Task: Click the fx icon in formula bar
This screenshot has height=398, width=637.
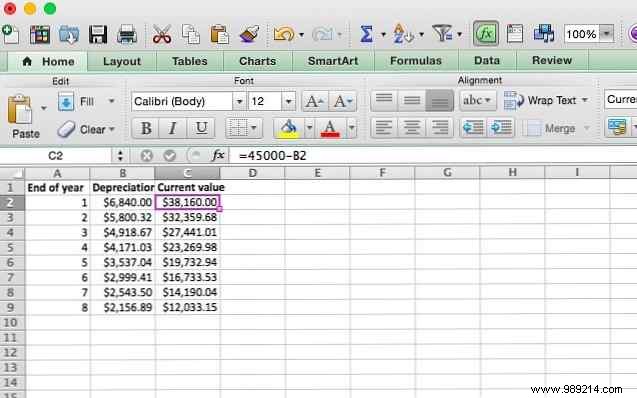Action: click(218, 155)
